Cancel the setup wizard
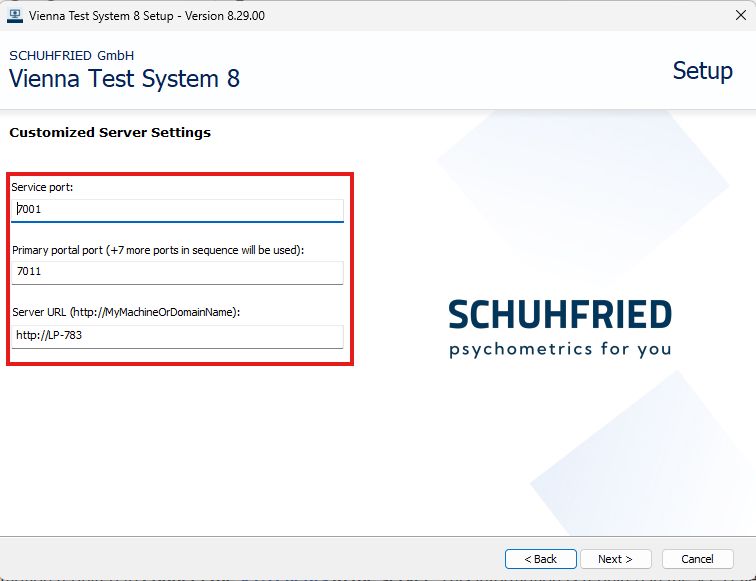 [696, 559]
